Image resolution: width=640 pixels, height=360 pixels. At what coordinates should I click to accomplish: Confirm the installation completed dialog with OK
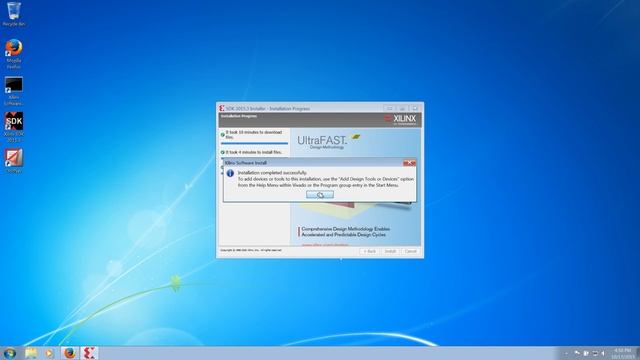(x=320, y=195)
